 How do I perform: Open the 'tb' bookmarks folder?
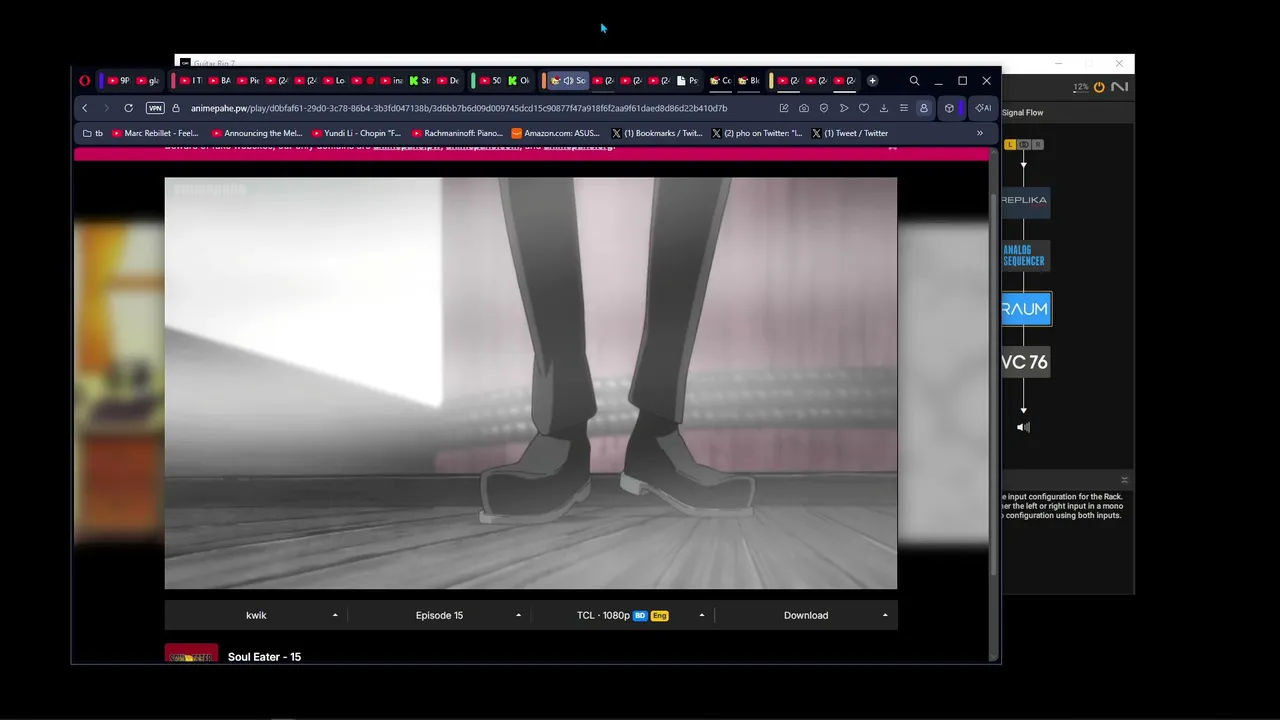coord(93,133)
